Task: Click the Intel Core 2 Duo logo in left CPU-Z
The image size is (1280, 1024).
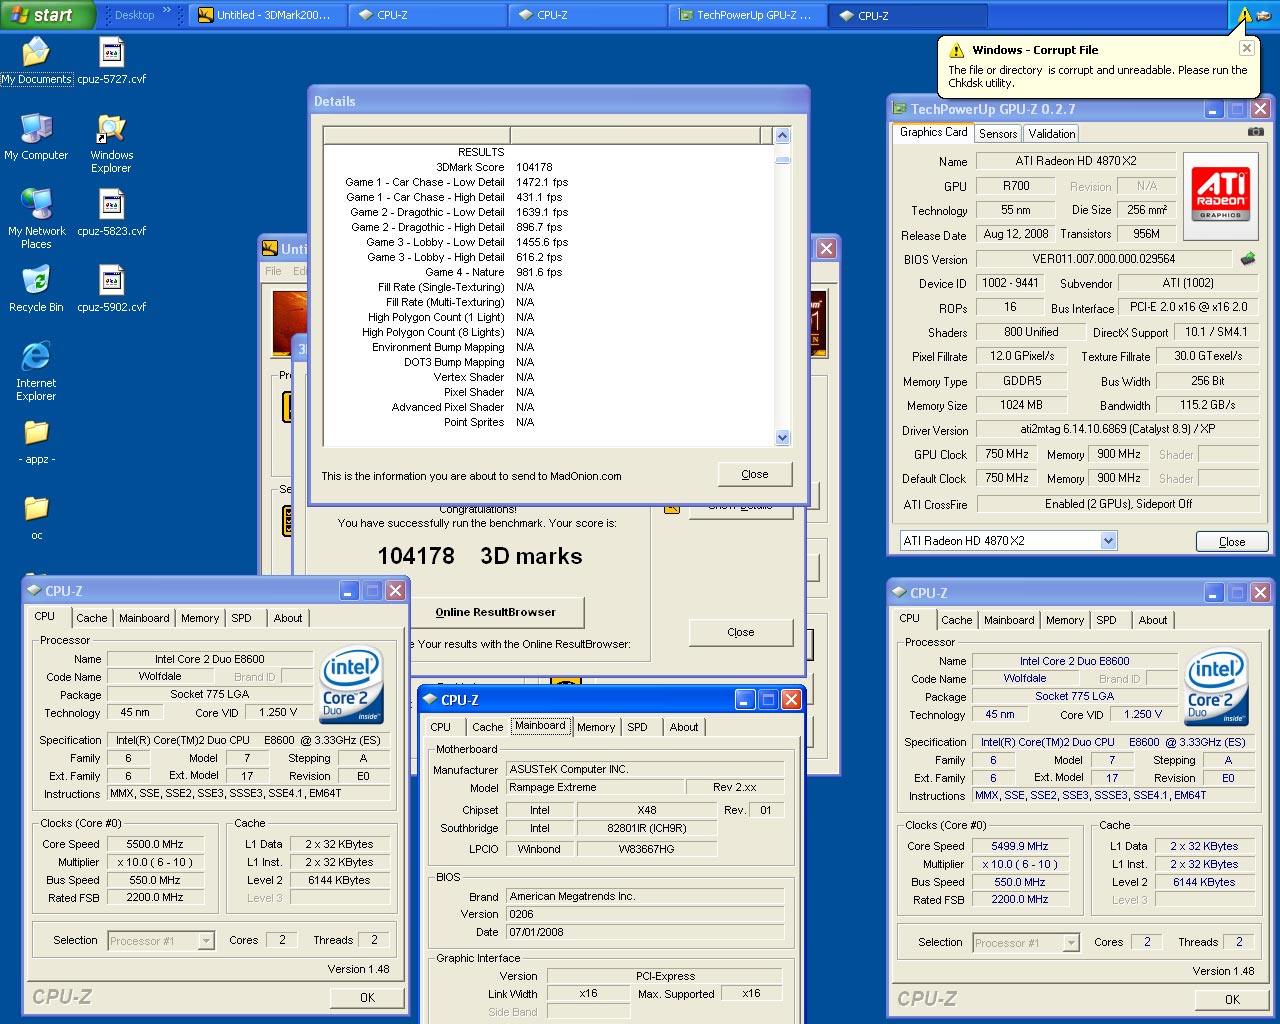Action: coord(351,686)
